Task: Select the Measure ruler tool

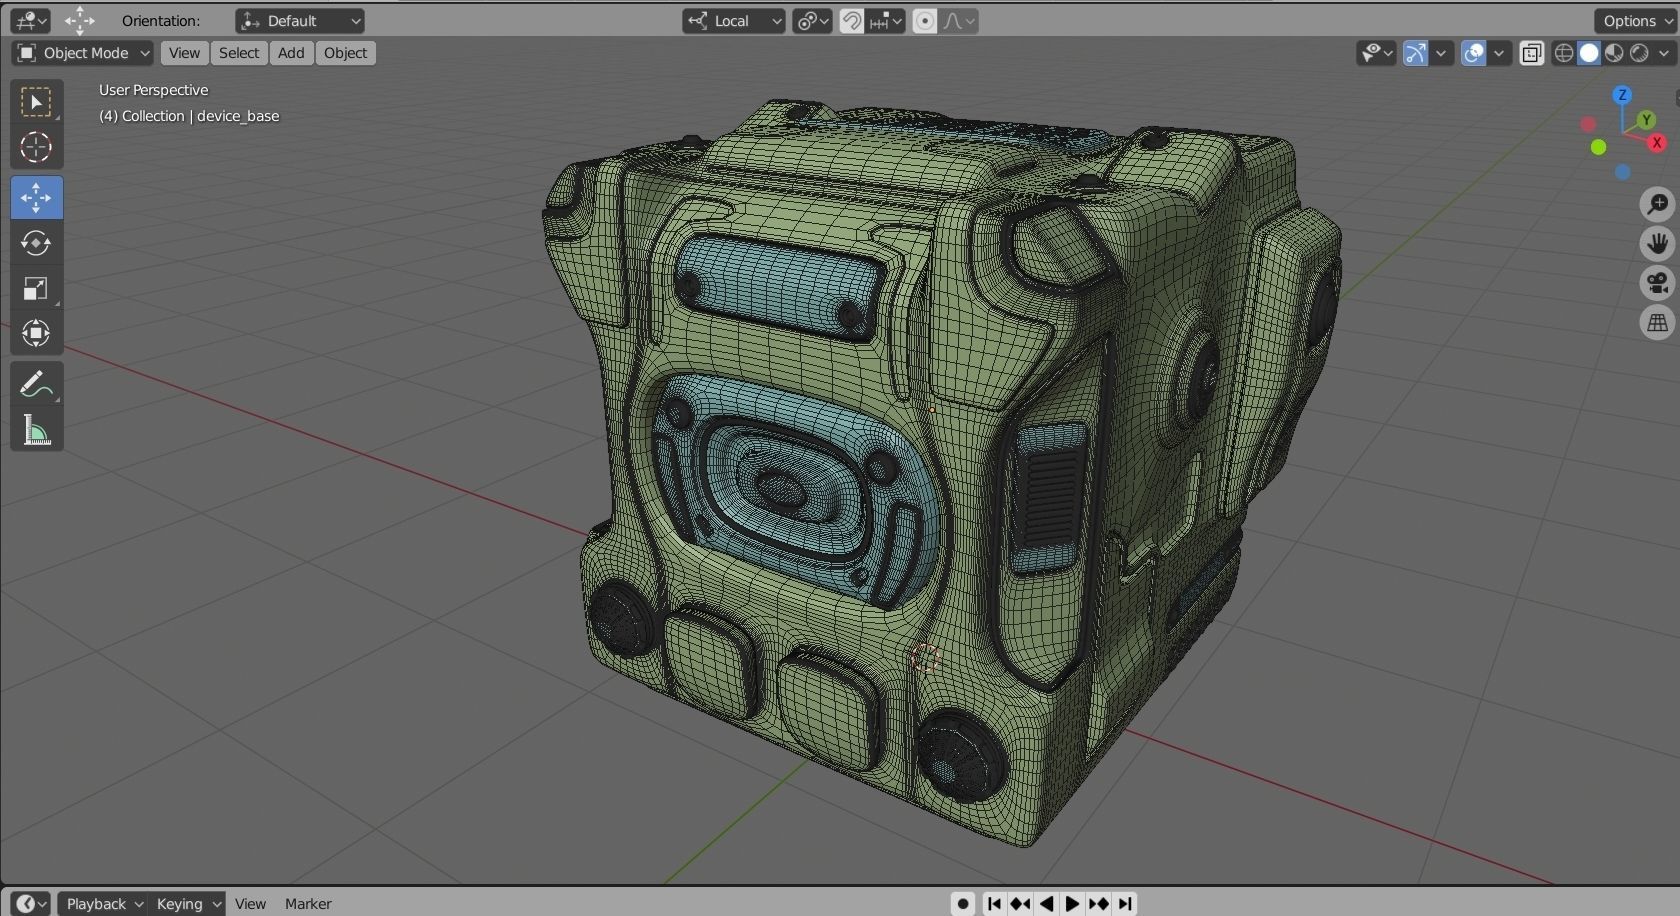Action: tap(36, 430)
